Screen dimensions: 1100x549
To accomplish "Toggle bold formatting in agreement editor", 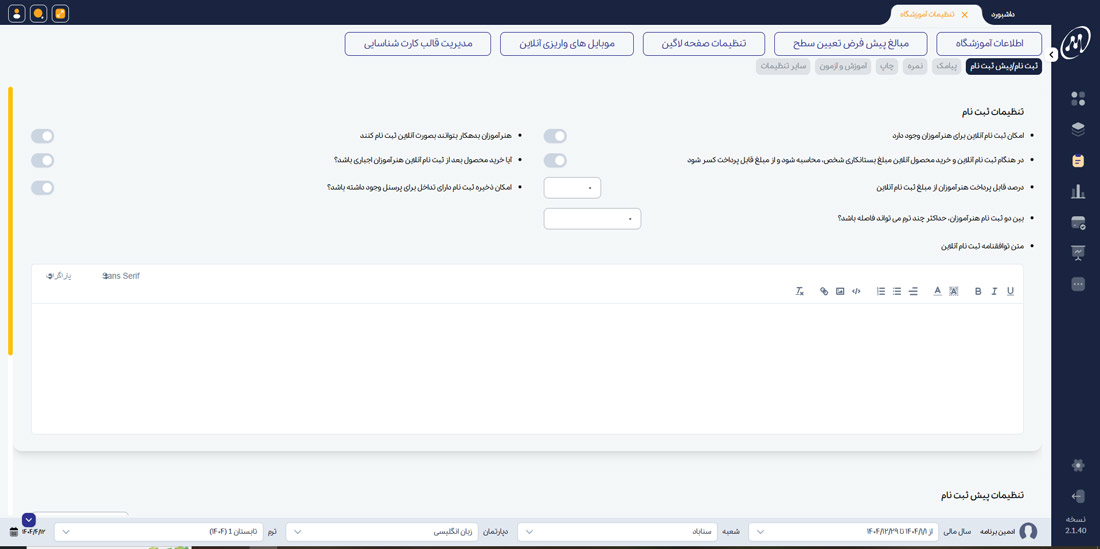I will click(x=978, y=292).
